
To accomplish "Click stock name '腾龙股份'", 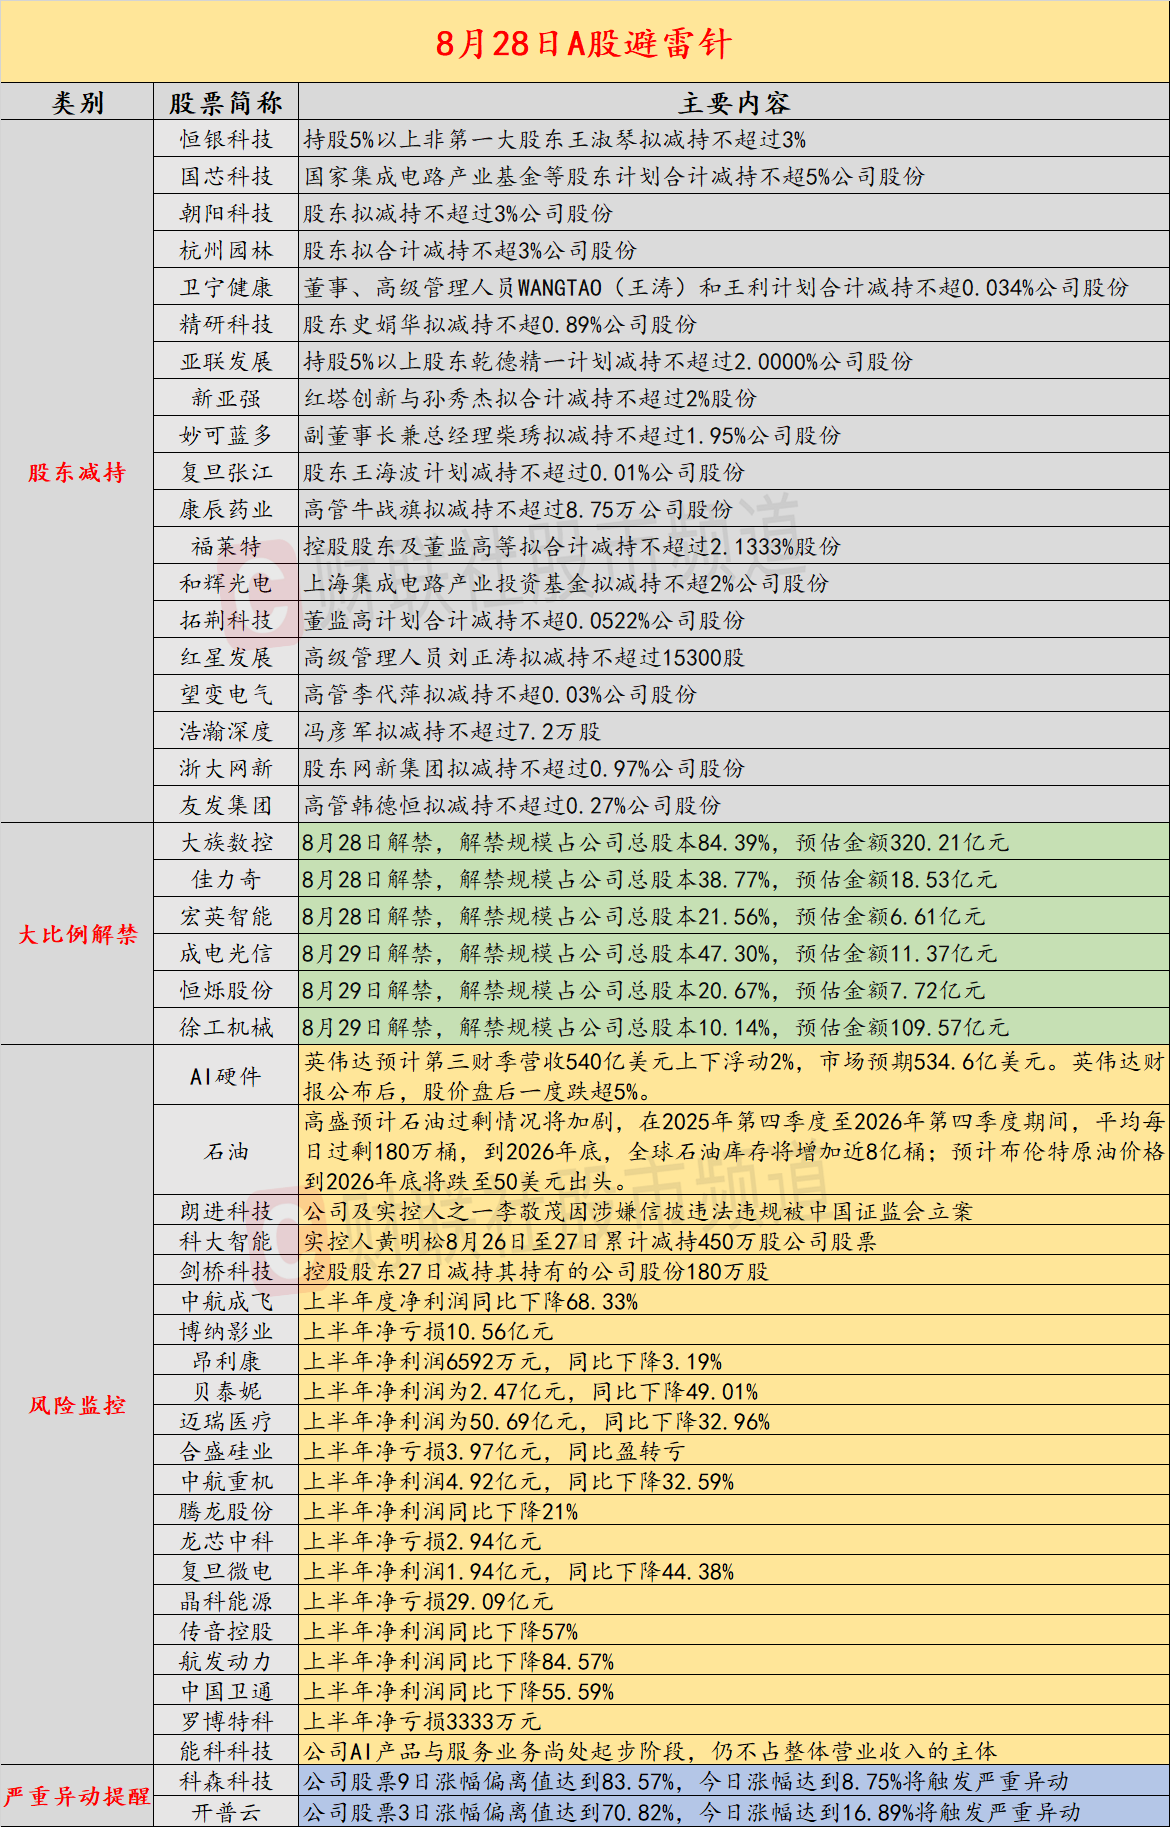I will point(226,1511).
